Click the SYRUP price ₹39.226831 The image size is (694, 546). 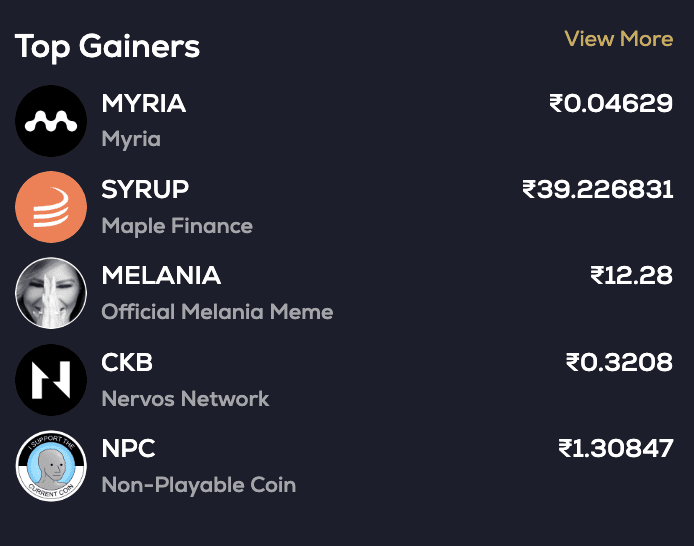click(597, 190)
